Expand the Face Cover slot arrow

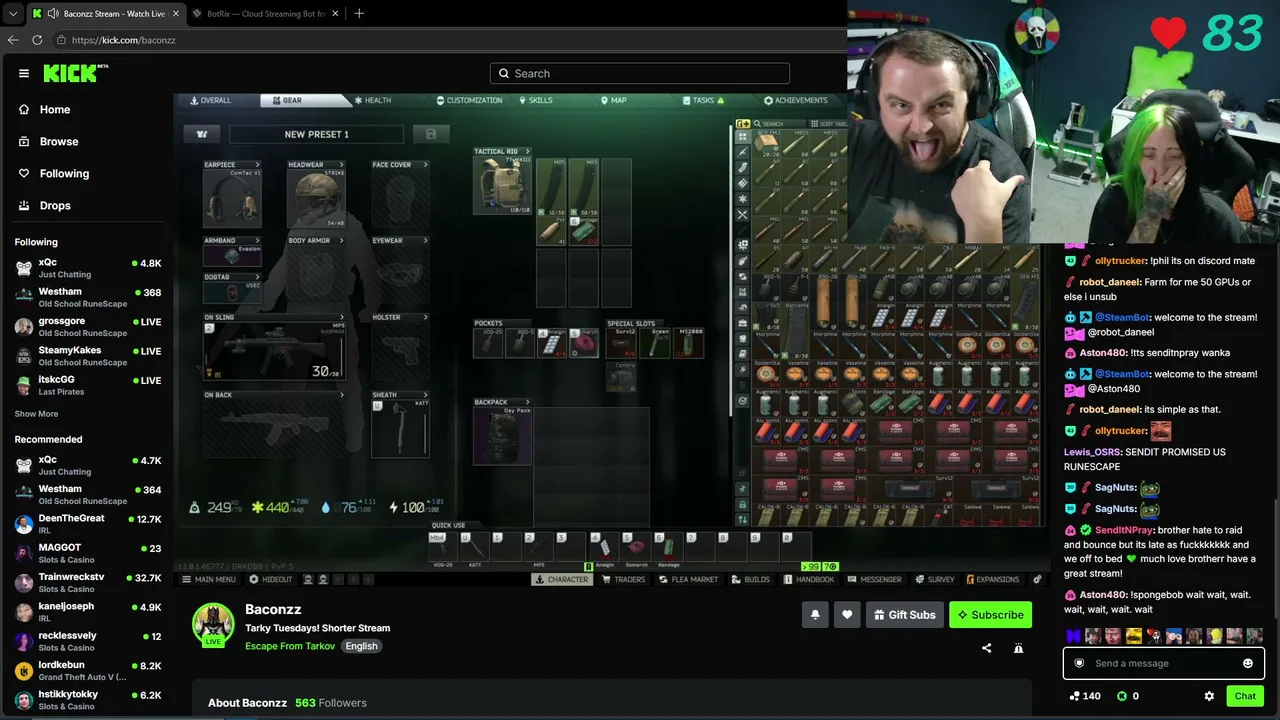(425, 165)
